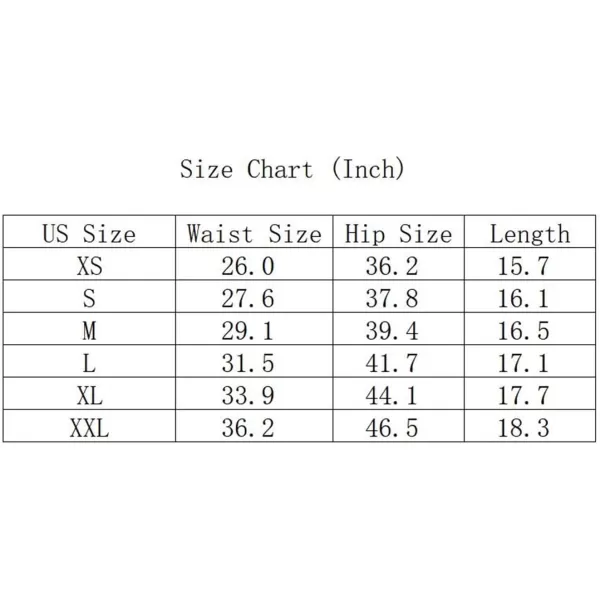Select the Waist Size column header
Screen dimensions: 600x600
point(254,233)
